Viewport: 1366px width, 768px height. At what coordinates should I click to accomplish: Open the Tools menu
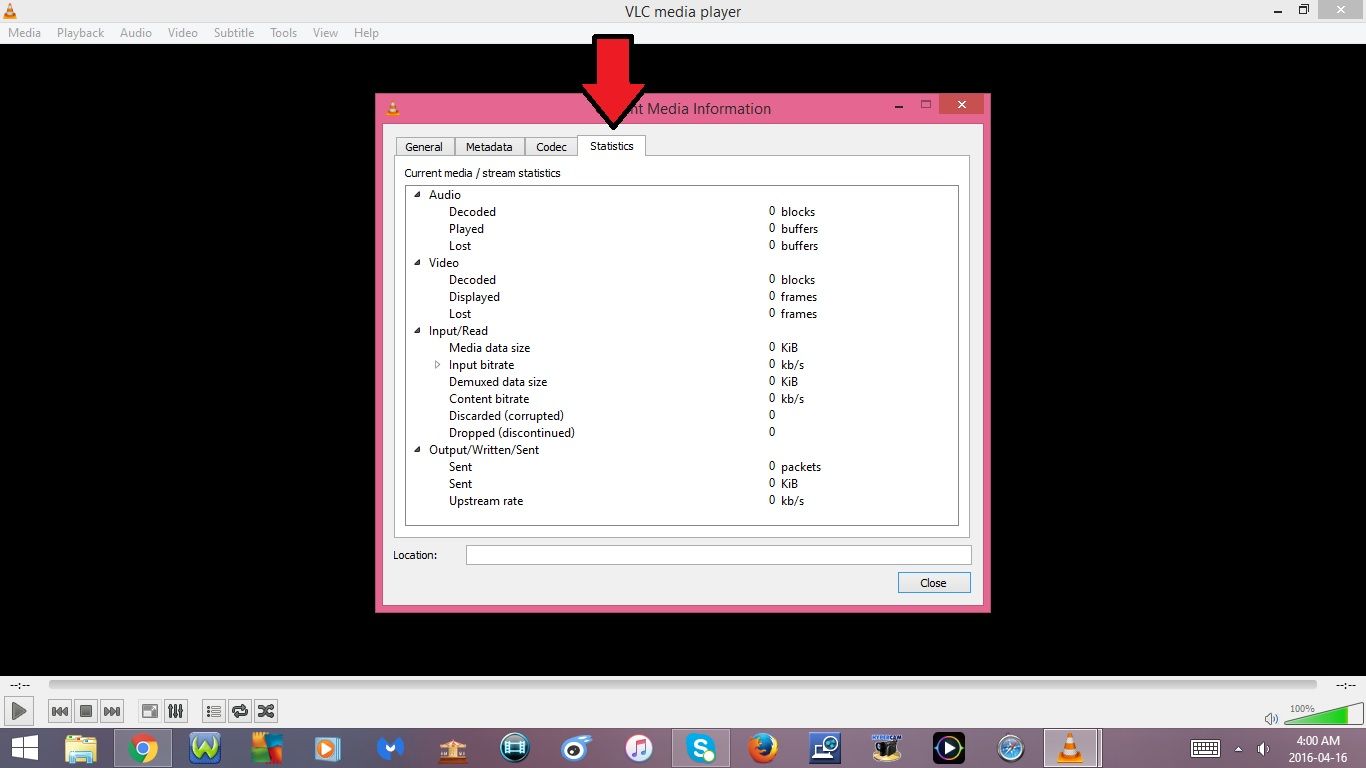tap(283, 32)
